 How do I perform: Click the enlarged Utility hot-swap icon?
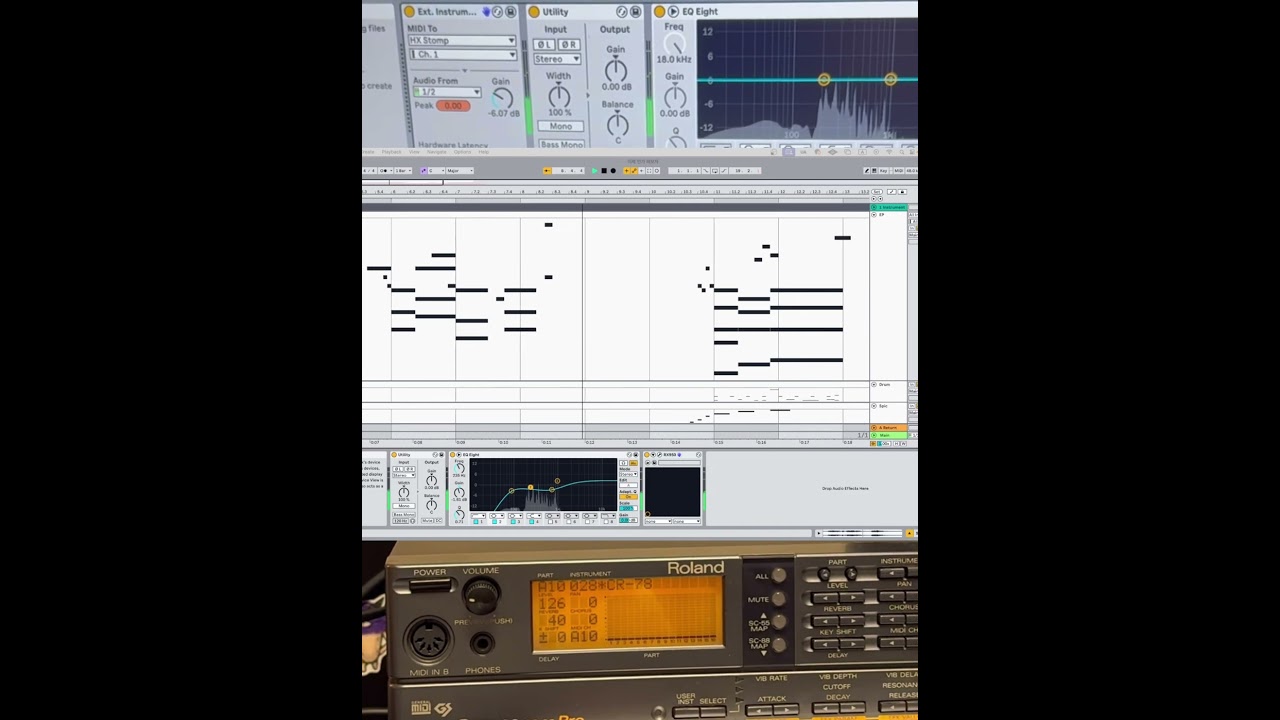tap(621, 12)
